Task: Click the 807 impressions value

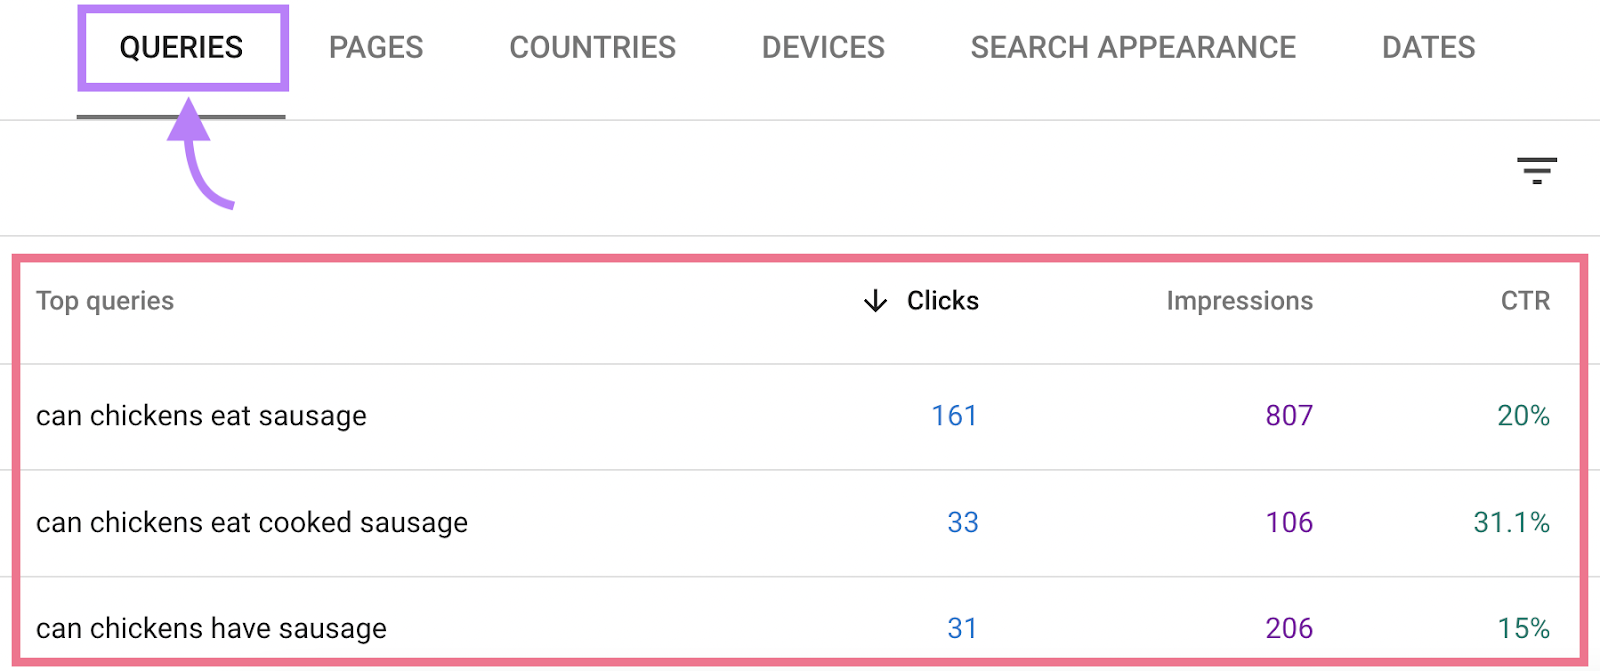Action: [x=1289, y=415]
